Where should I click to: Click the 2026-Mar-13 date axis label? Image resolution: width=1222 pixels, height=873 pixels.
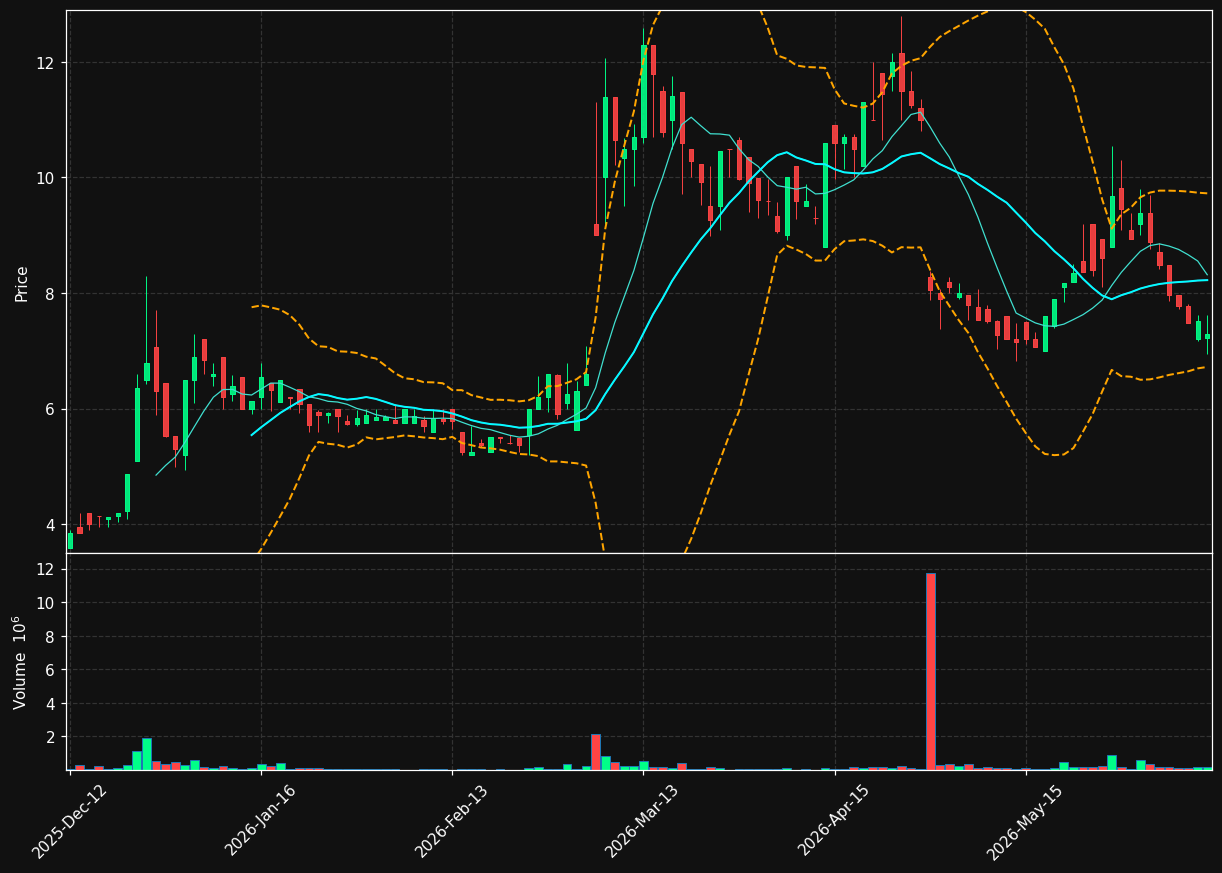coord(643,821)
